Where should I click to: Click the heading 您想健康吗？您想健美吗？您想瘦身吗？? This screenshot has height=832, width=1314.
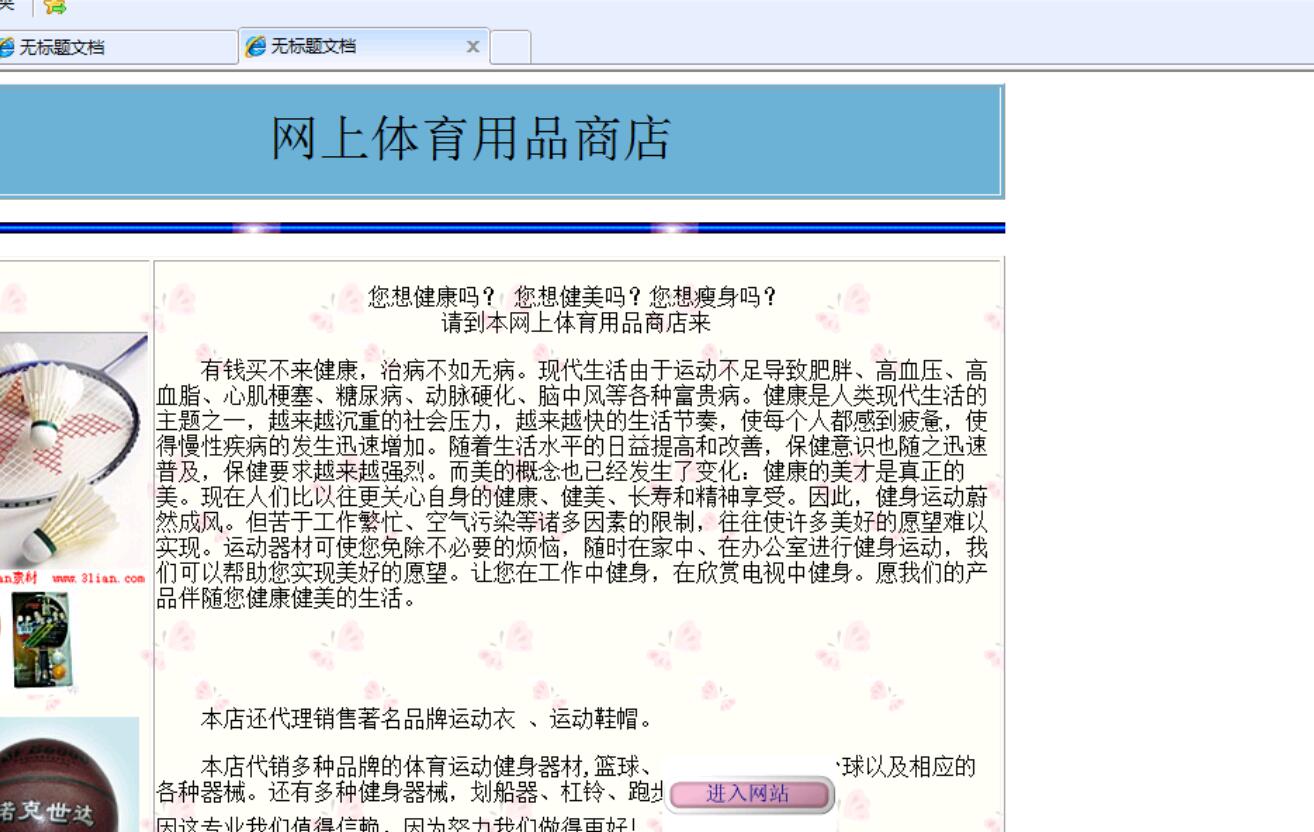click(573, 298)
